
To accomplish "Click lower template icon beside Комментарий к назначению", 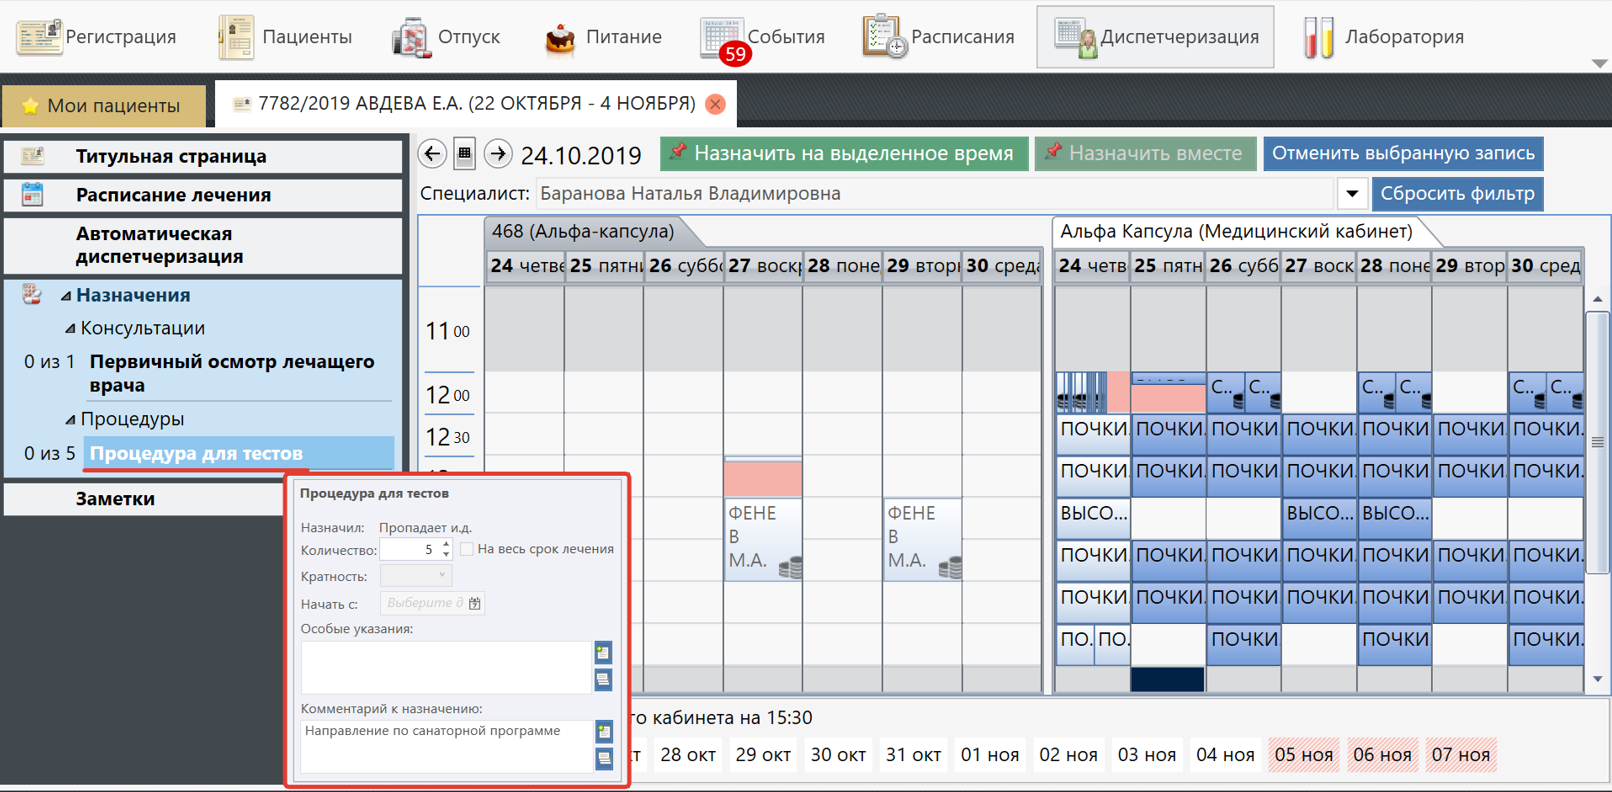I will pos(604,759).
